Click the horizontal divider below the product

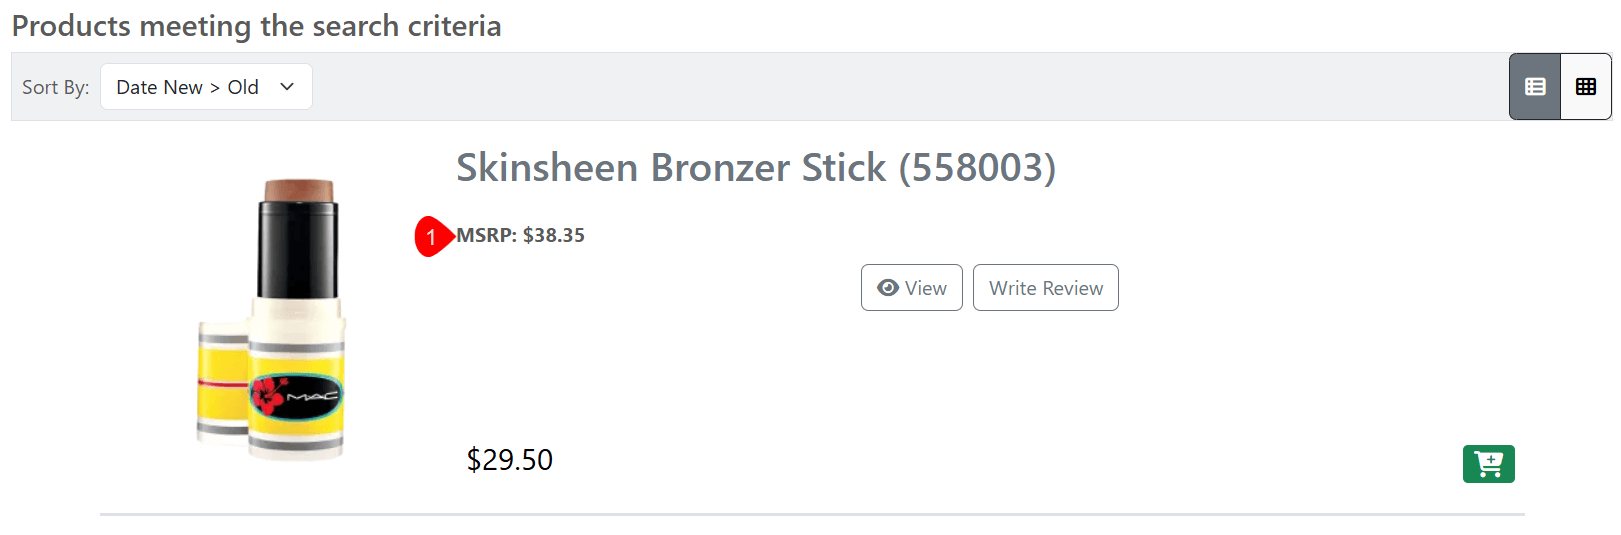click(812, 514)
